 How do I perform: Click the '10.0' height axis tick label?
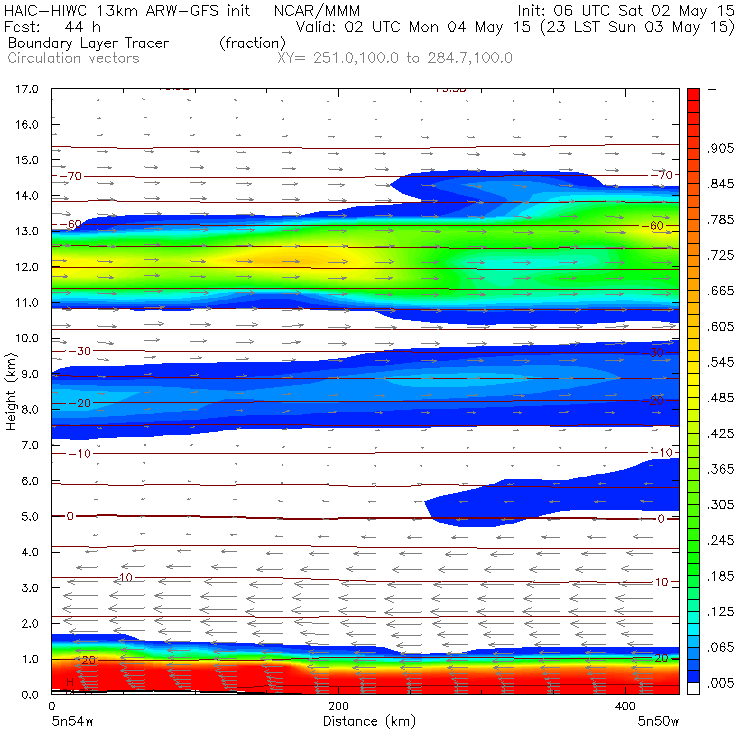[26, 338]
